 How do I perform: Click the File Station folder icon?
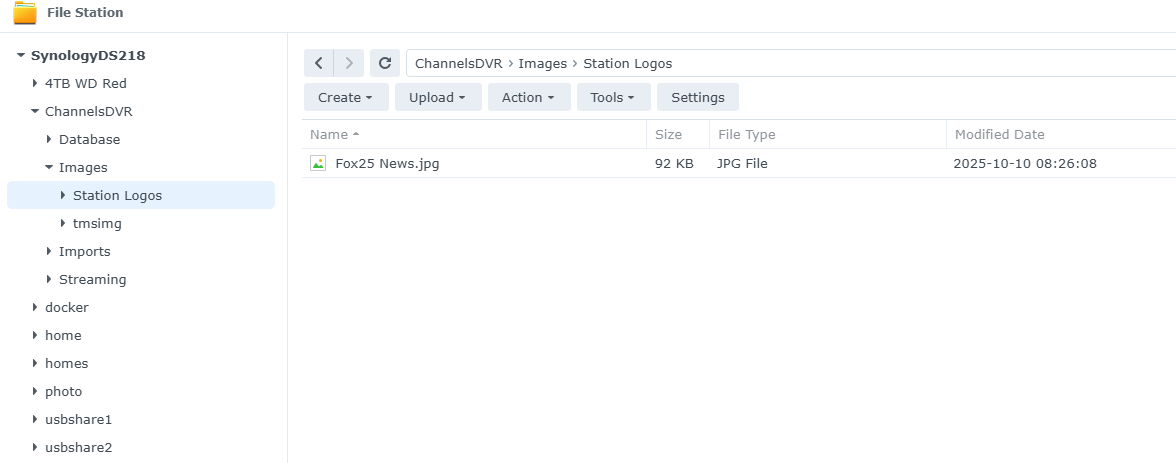tap(25, 14)
